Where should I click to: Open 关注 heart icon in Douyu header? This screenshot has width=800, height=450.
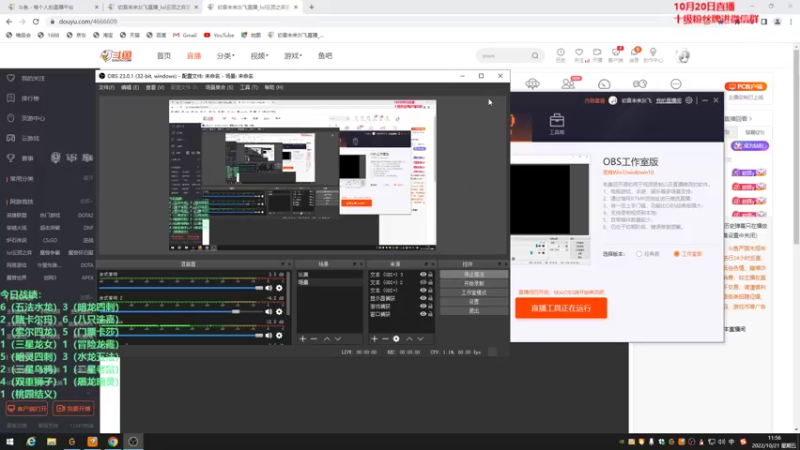579,55
